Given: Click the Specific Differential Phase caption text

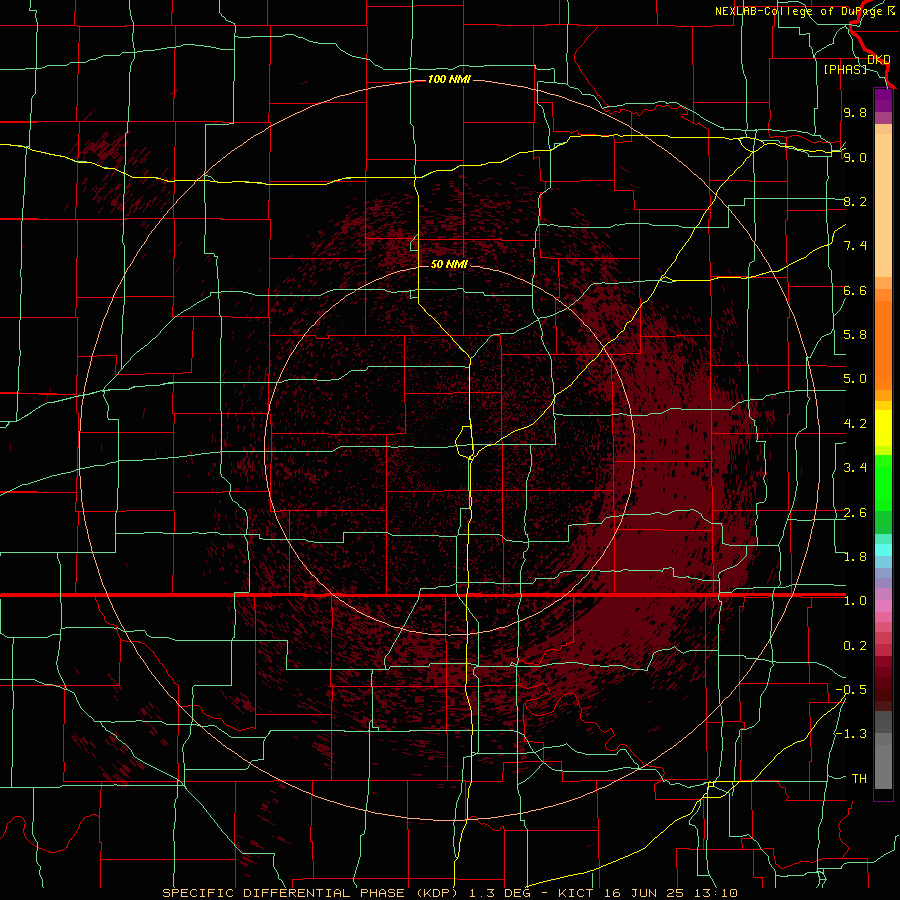Looking at the screenshot, I should pyautogui.click(x=449, y=893).
